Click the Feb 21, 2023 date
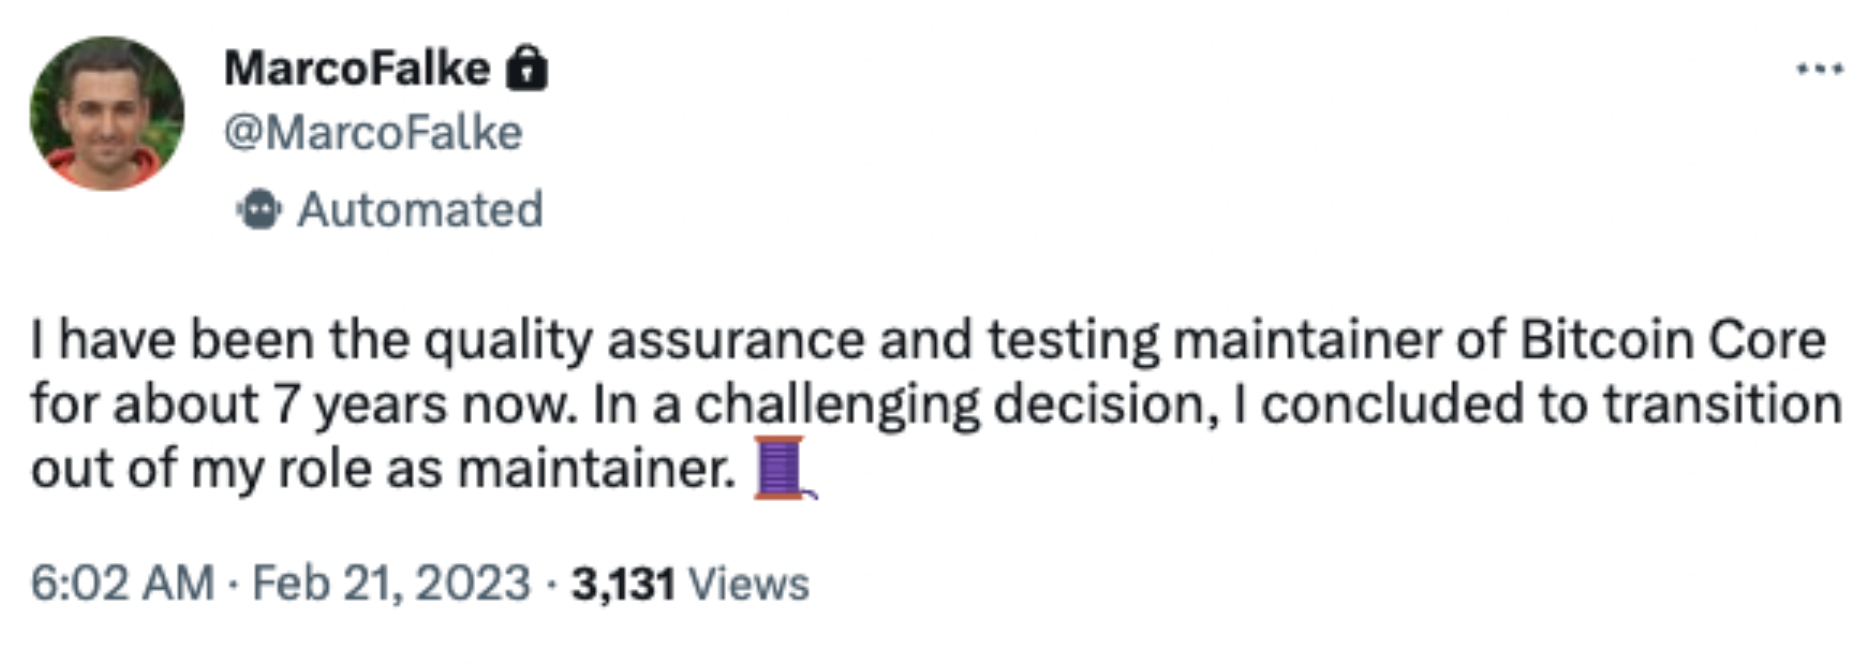The width and height of the screenshot is (1858, 664). pyautogui.click(x=391, y=583)
